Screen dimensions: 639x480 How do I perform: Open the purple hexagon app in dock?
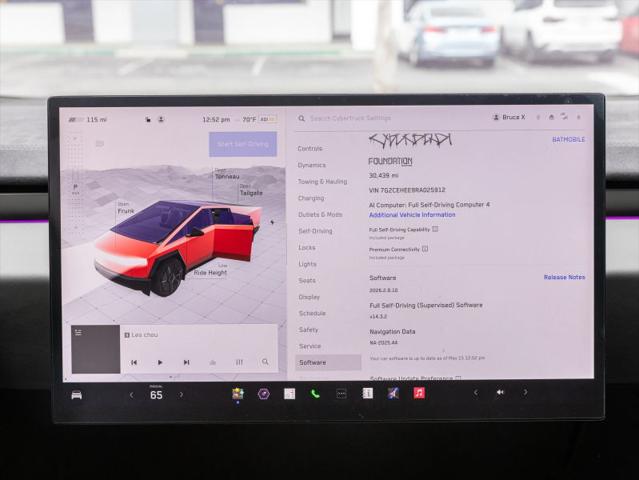pos(264,394)
